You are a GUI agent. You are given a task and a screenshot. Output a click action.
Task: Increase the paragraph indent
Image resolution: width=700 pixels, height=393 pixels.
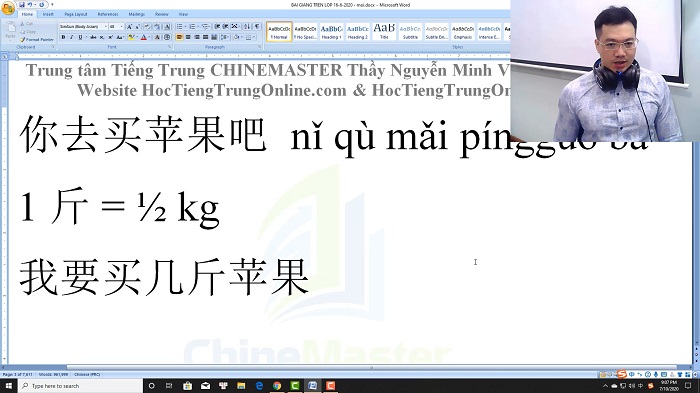pos(225,27)
